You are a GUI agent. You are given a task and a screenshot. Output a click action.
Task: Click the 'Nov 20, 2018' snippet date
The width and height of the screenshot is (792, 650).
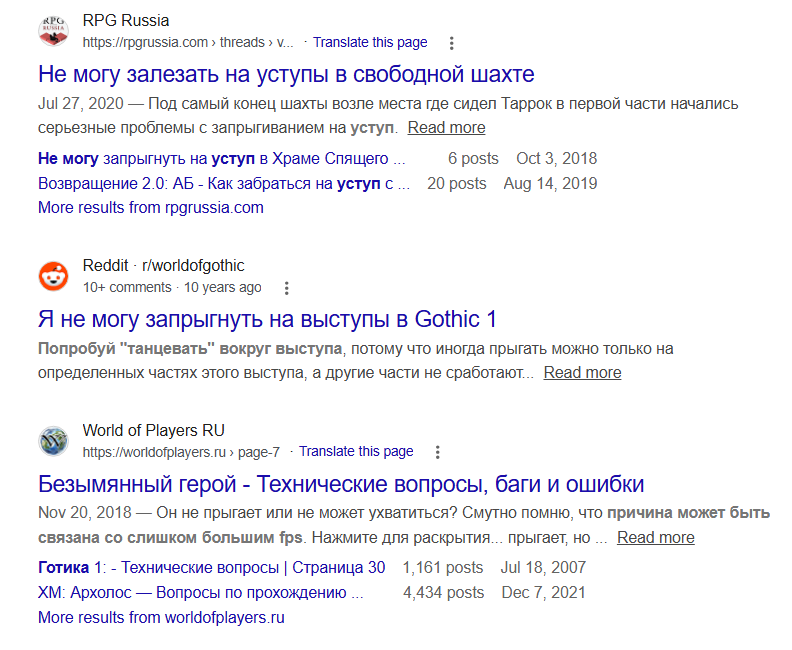click(85, 513)
